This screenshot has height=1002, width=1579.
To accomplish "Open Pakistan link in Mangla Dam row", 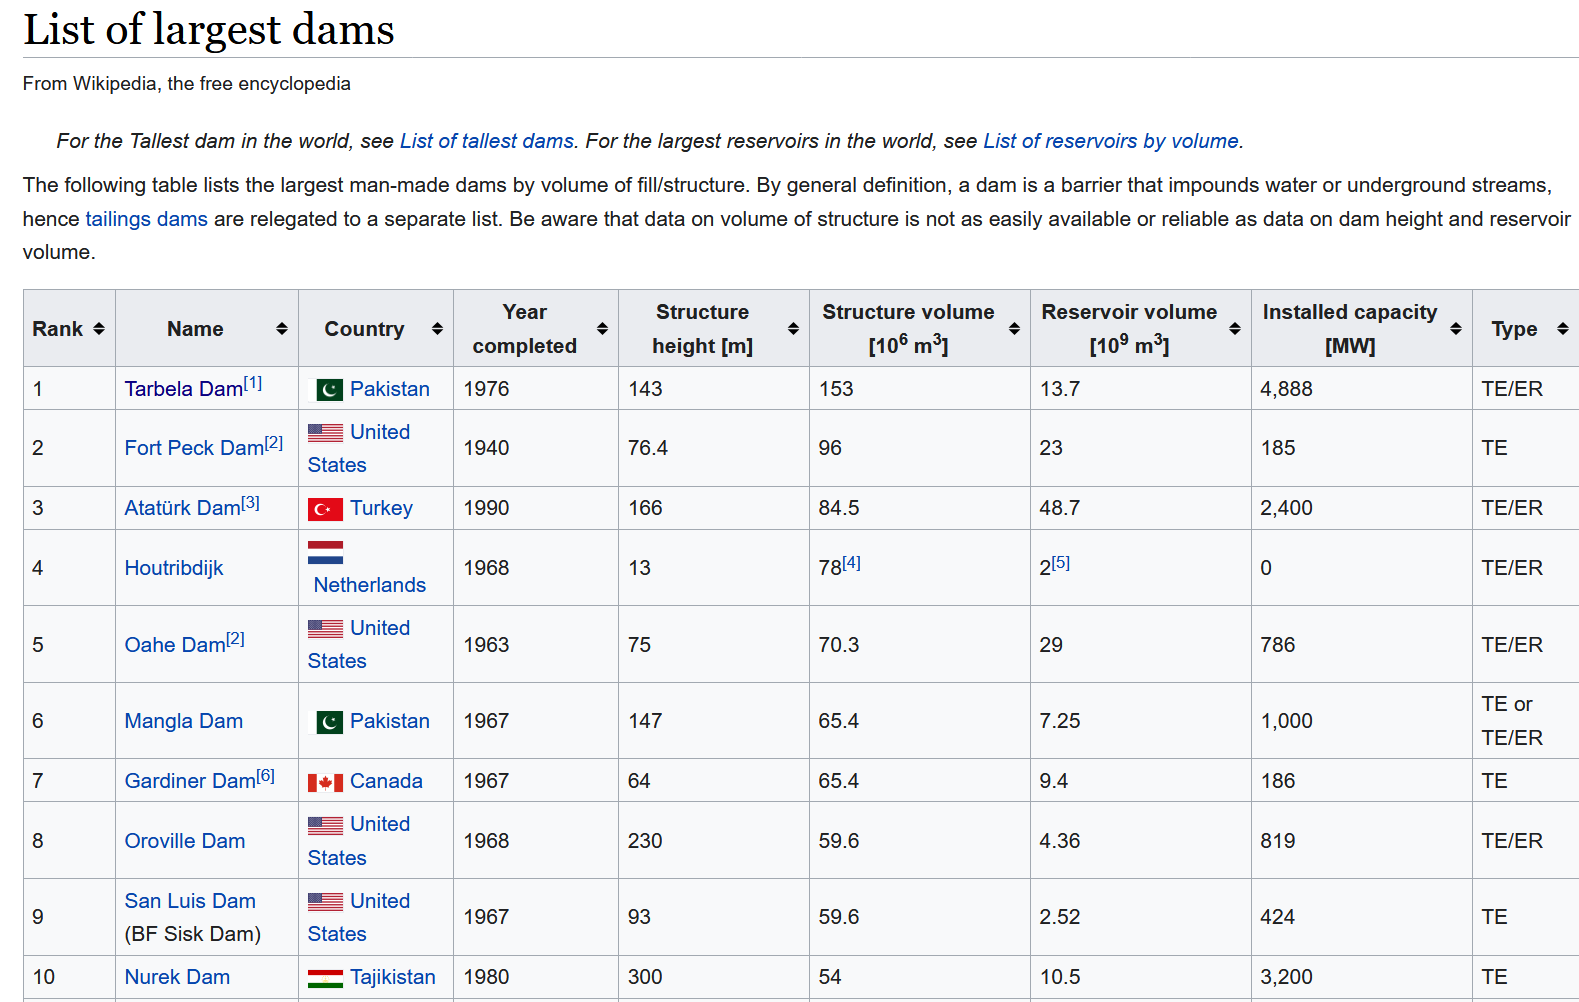I will pos(390,721).
